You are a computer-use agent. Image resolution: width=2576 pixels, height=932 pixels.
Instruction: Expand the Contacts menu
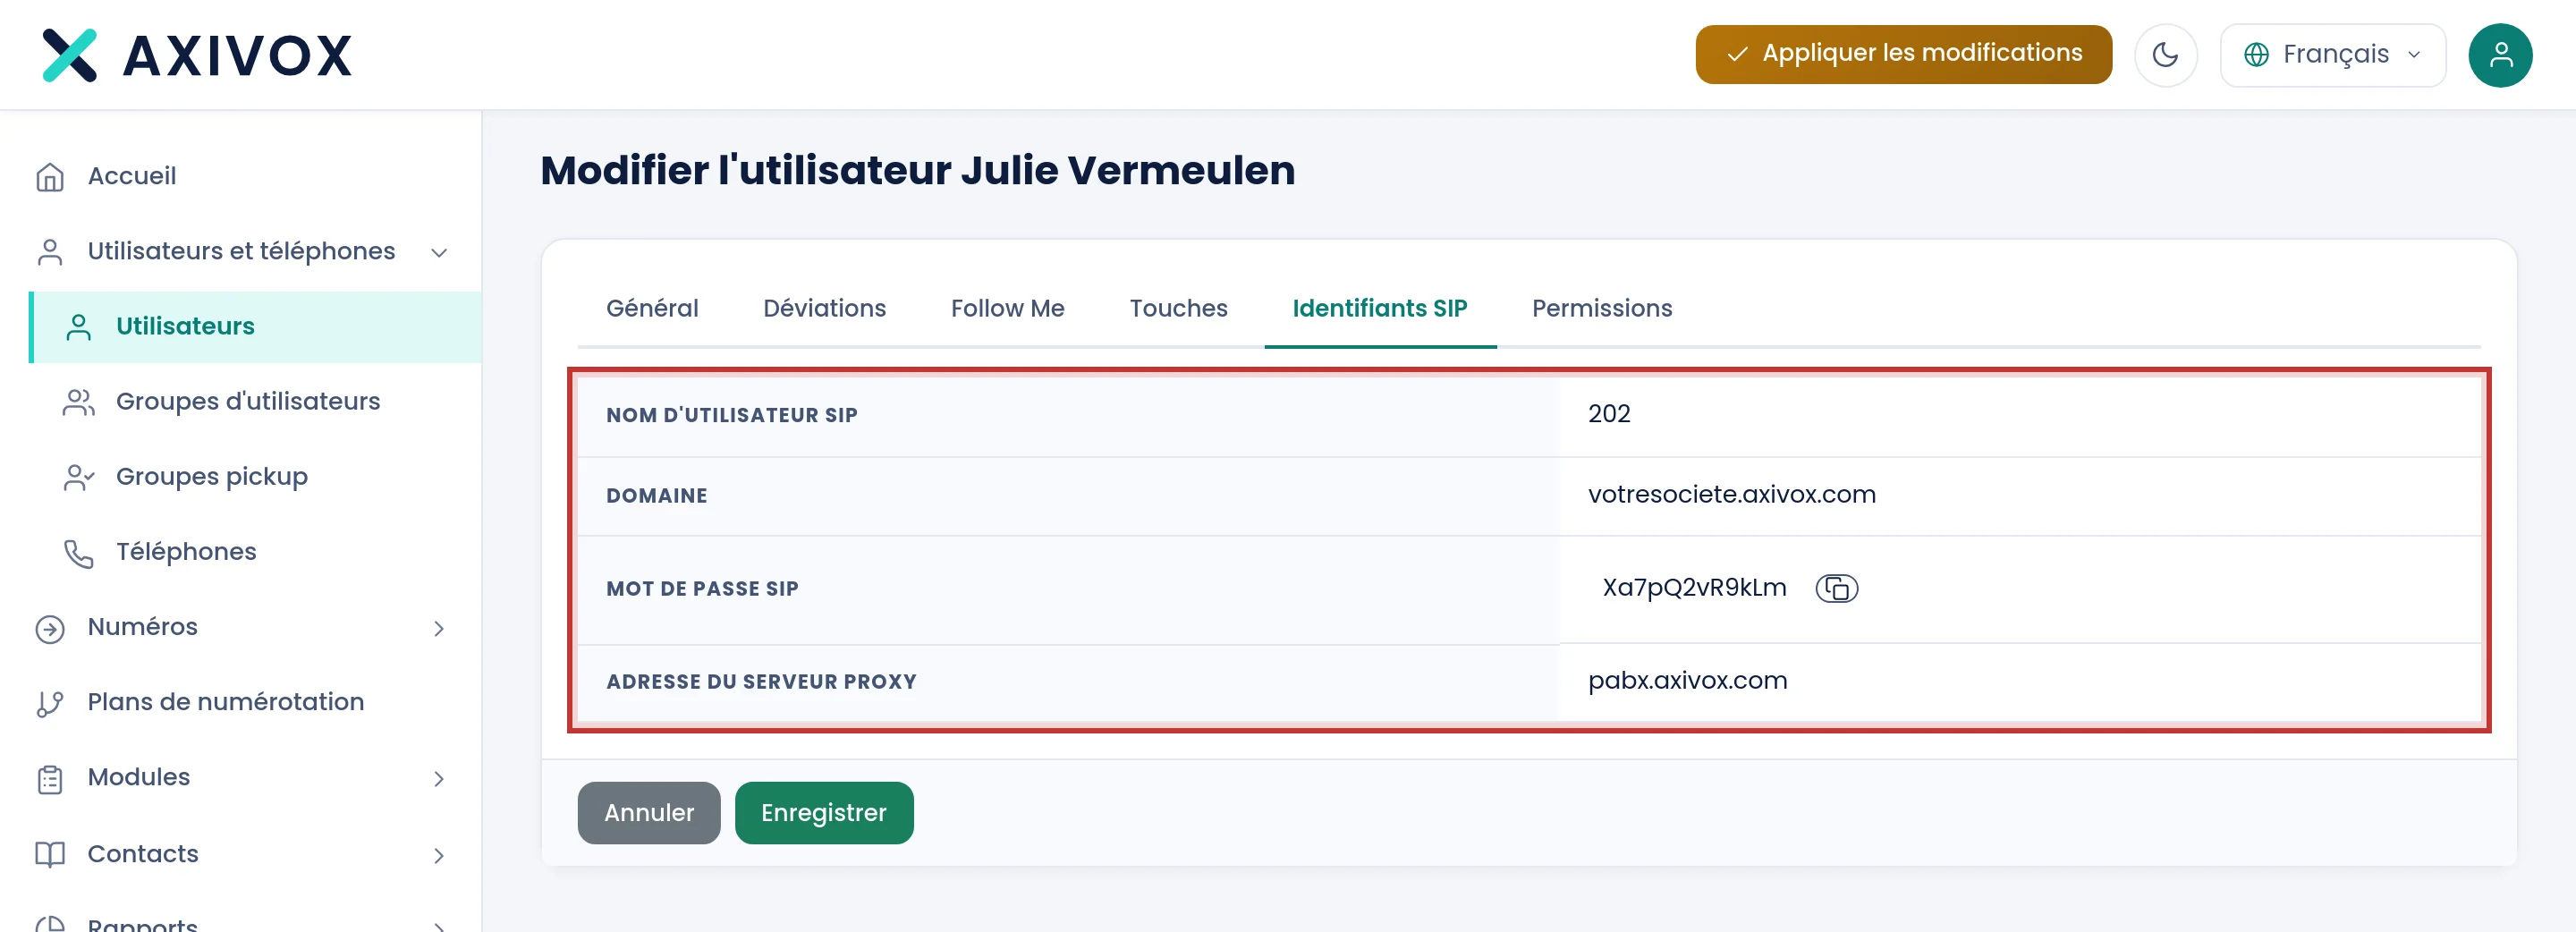[439, 855]
